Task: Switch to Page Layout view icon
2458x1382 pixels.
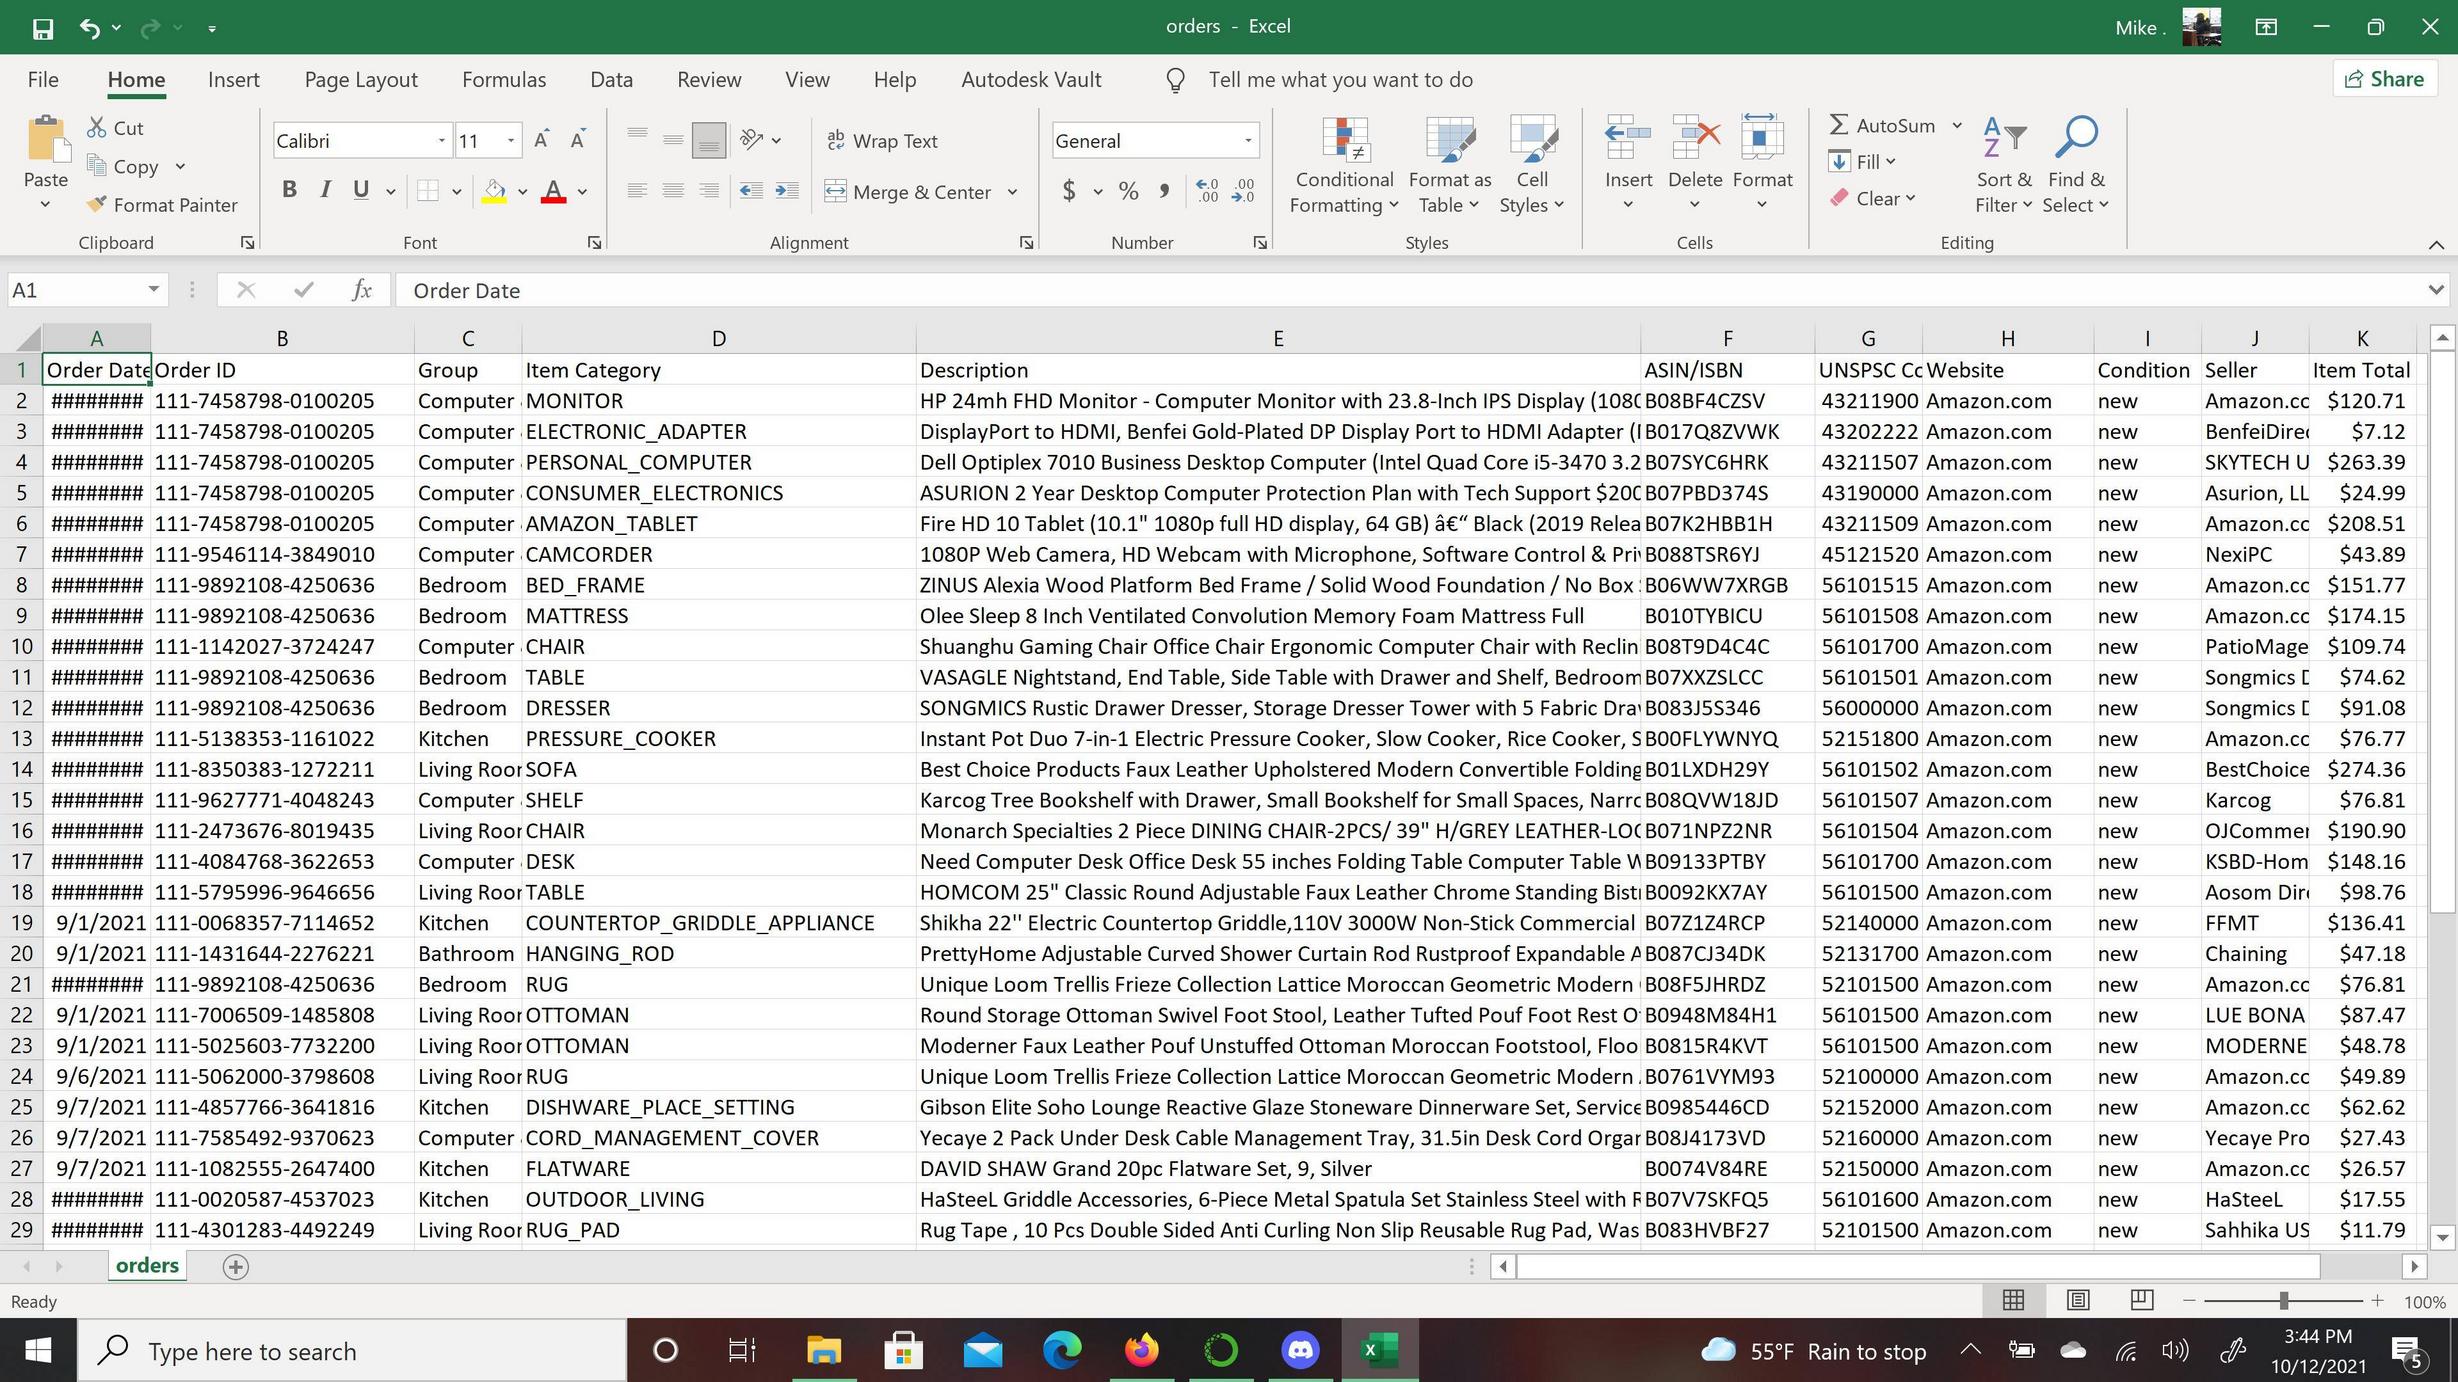Action: pos(2078,1300)
